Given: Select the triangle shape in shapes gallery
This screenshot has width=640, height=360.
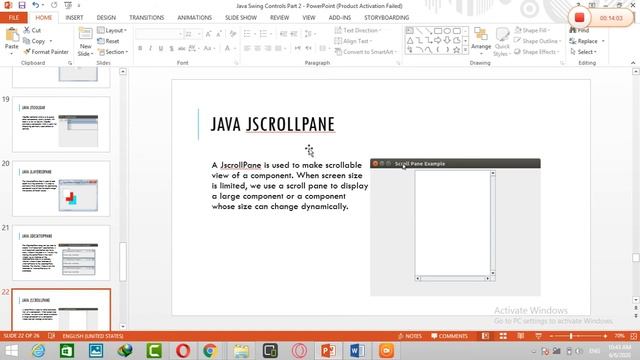Looking at the screenshot, I should pyautogui.click(x=410, y=40).
